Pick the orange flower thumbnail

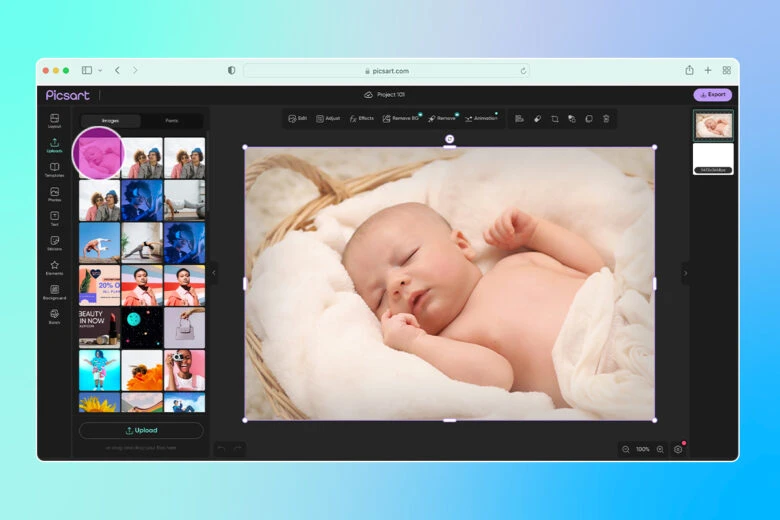[142, 370]
